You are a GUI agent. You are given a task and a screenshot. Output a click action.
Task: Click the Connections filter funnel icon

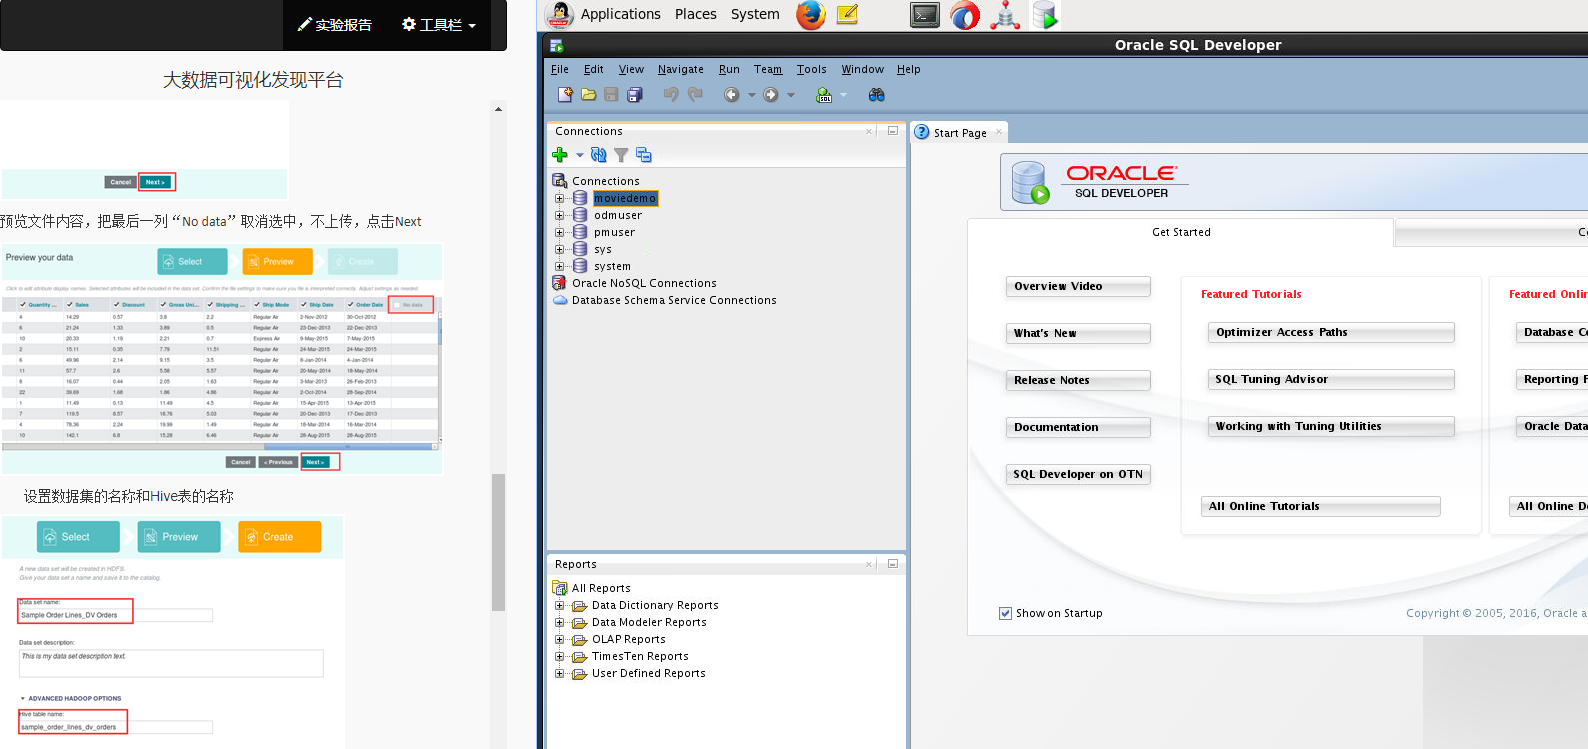pos(621,155)
